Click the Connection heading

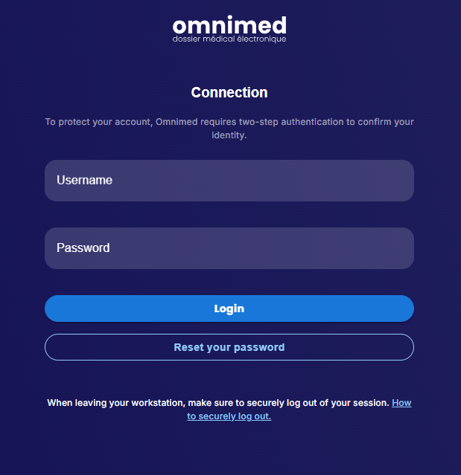coord(229,92)
